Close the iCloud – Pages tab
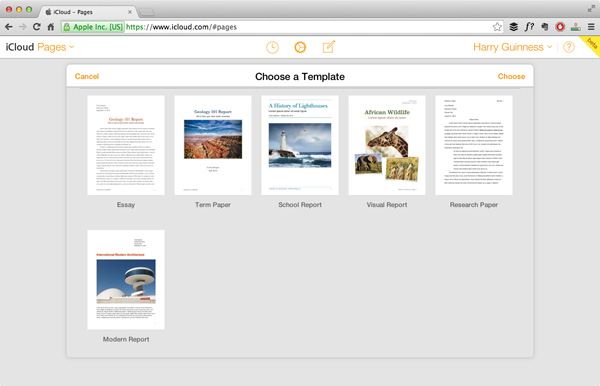600x386 pixels. 130,12
